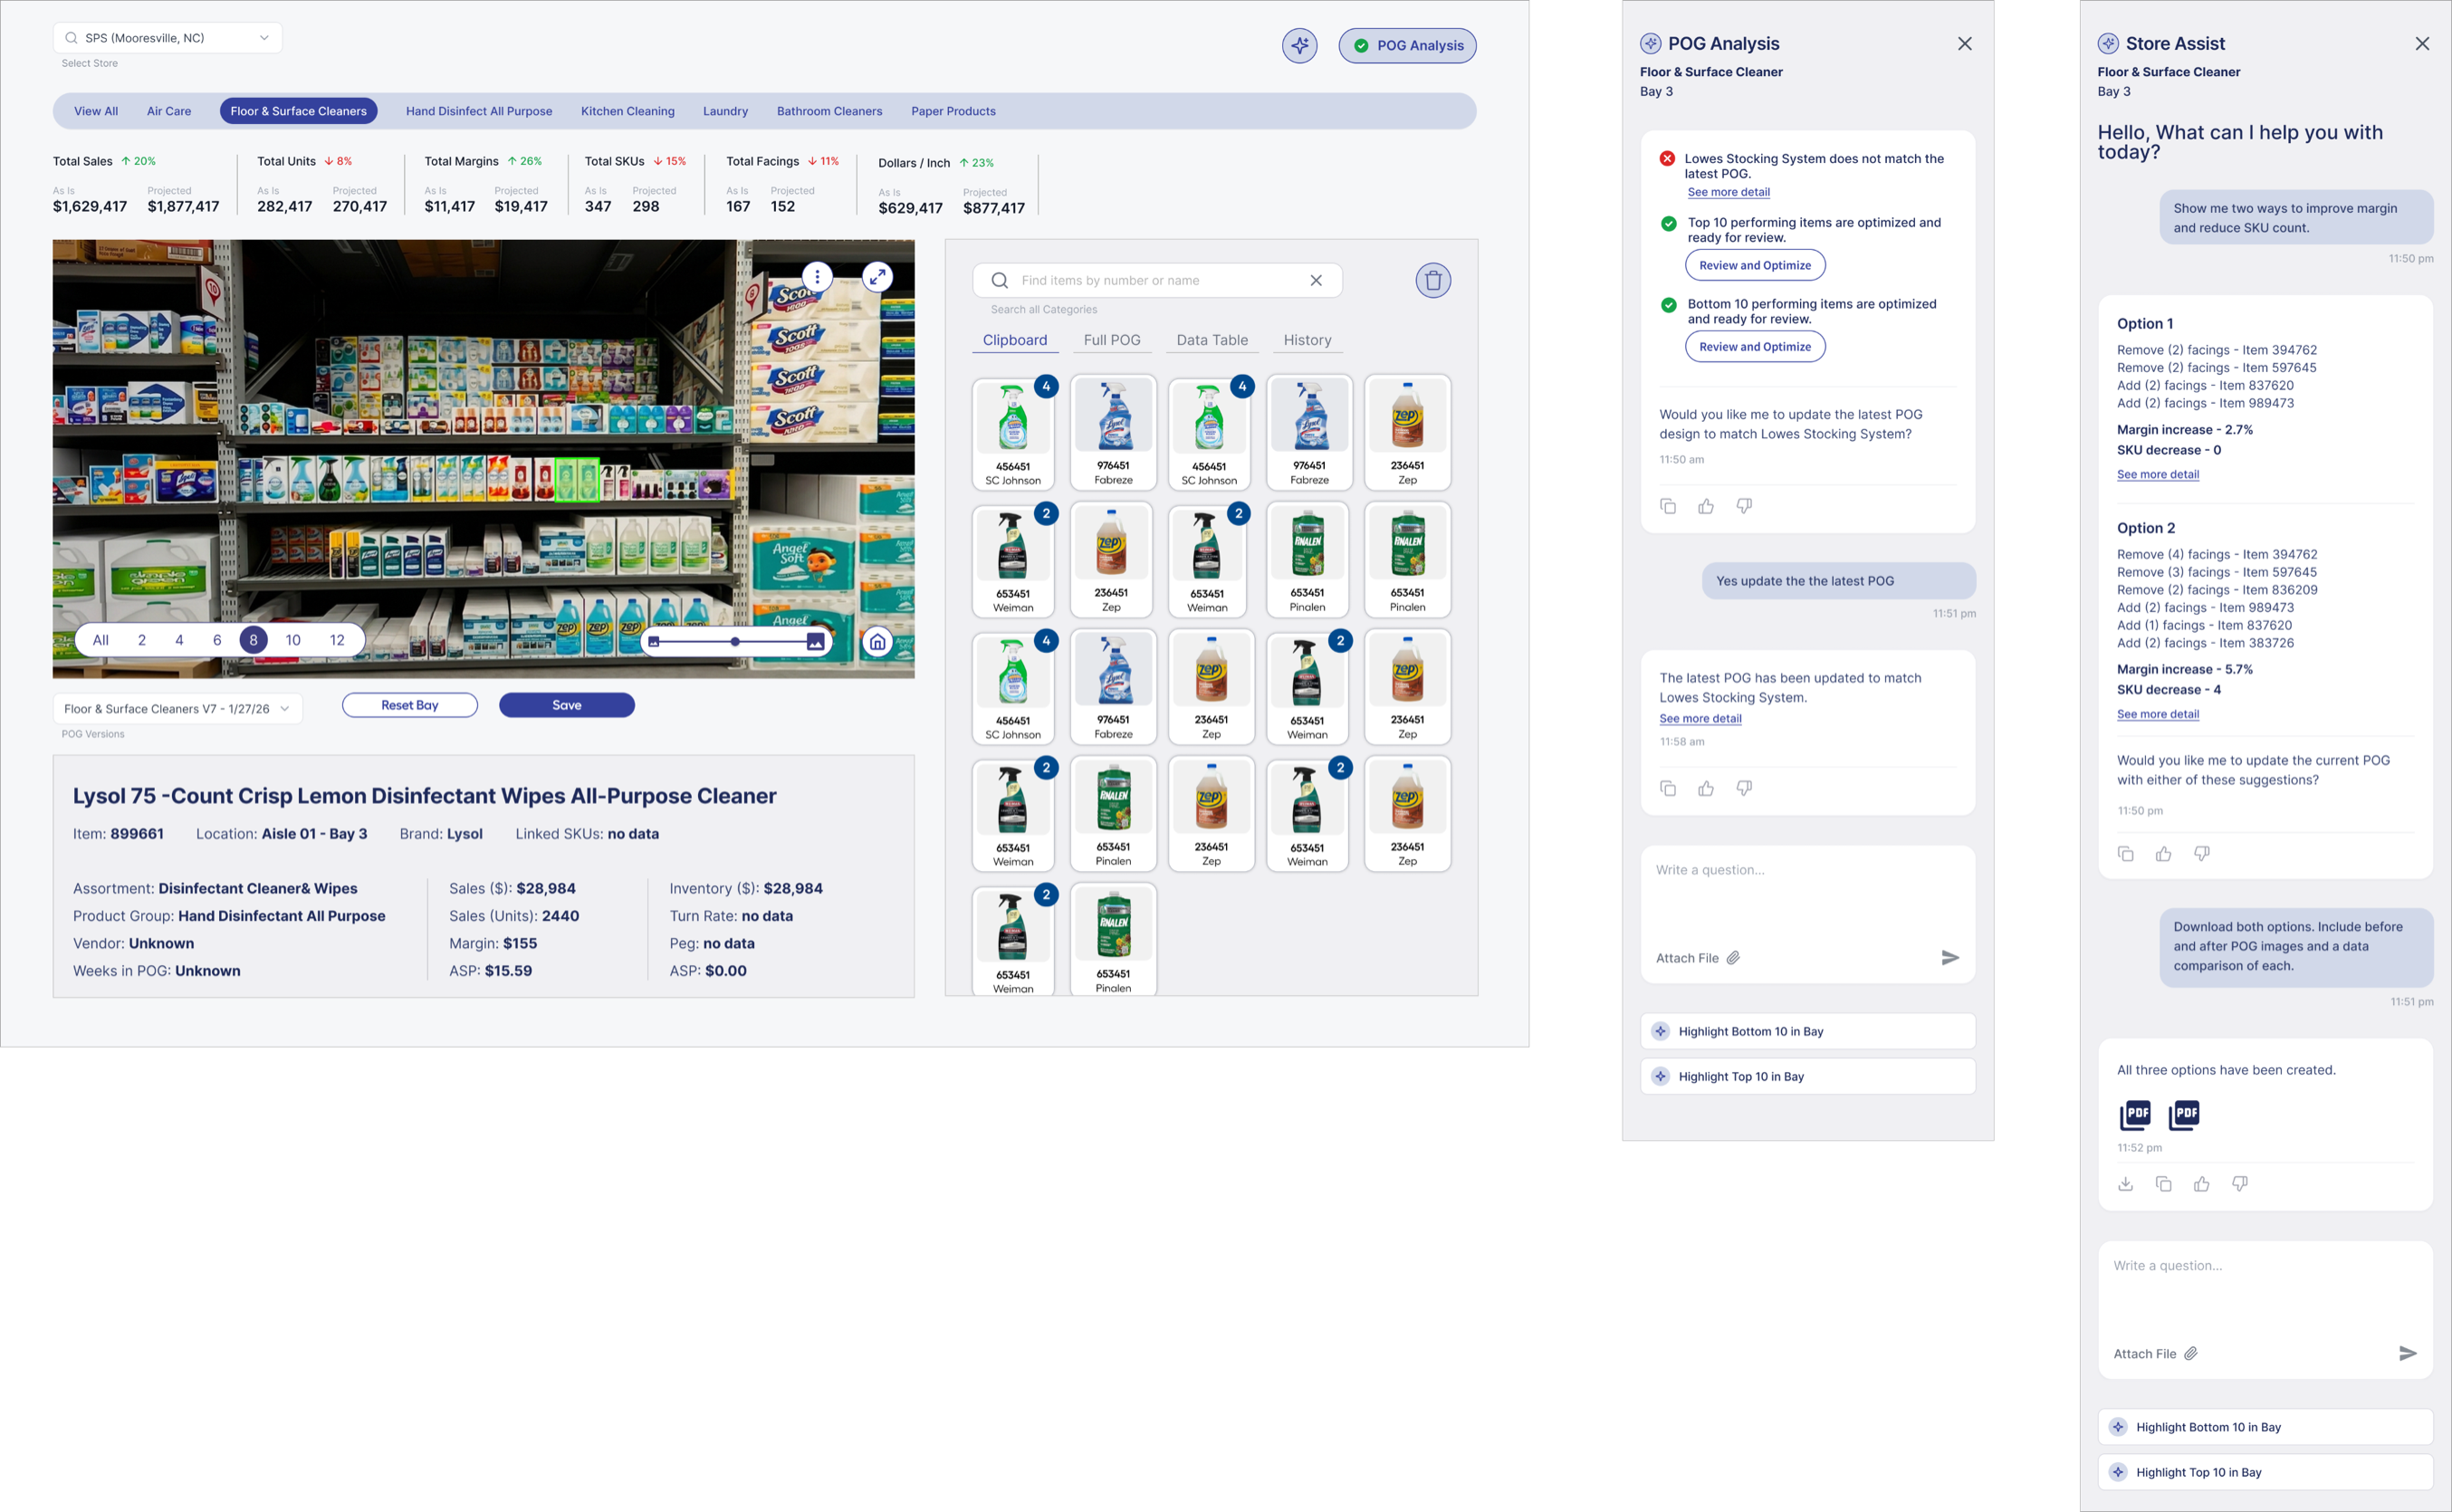Open the SPS (Mooresville, NC) store dropdown
The height and width of the screenshot is (1512, 2452).
[167, 38]
